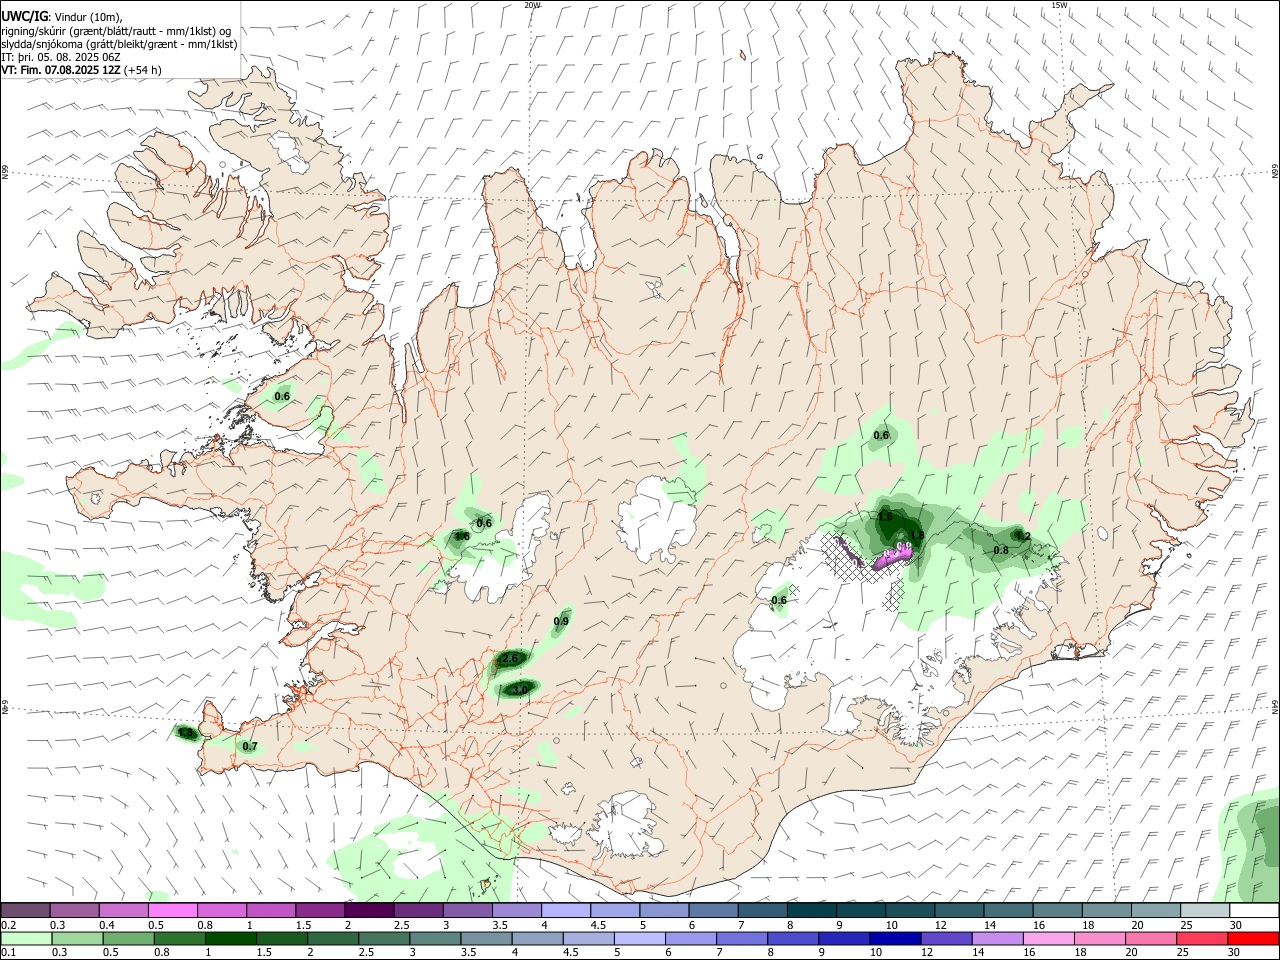Image resolution: width=1280 pixels, height=960 pixels.
Task: Click the 'VT: Fim. 07.08.2025 12Z (+54 h)' line
Action: point(82,70)
